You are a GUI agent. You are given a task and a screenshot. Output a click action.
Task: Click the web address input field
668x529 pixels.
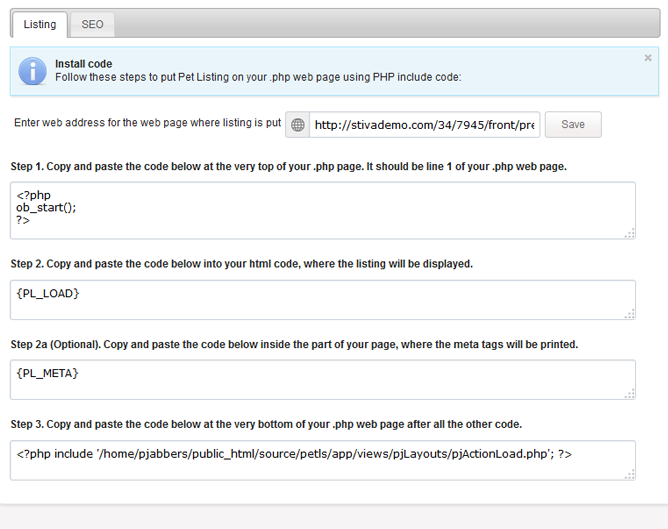pyautogui.click(x=424, y=125)
